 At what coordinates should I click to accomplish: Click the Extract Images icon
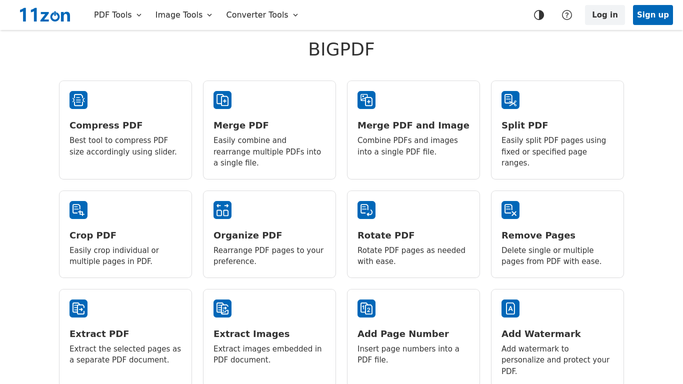coord(222,309)
